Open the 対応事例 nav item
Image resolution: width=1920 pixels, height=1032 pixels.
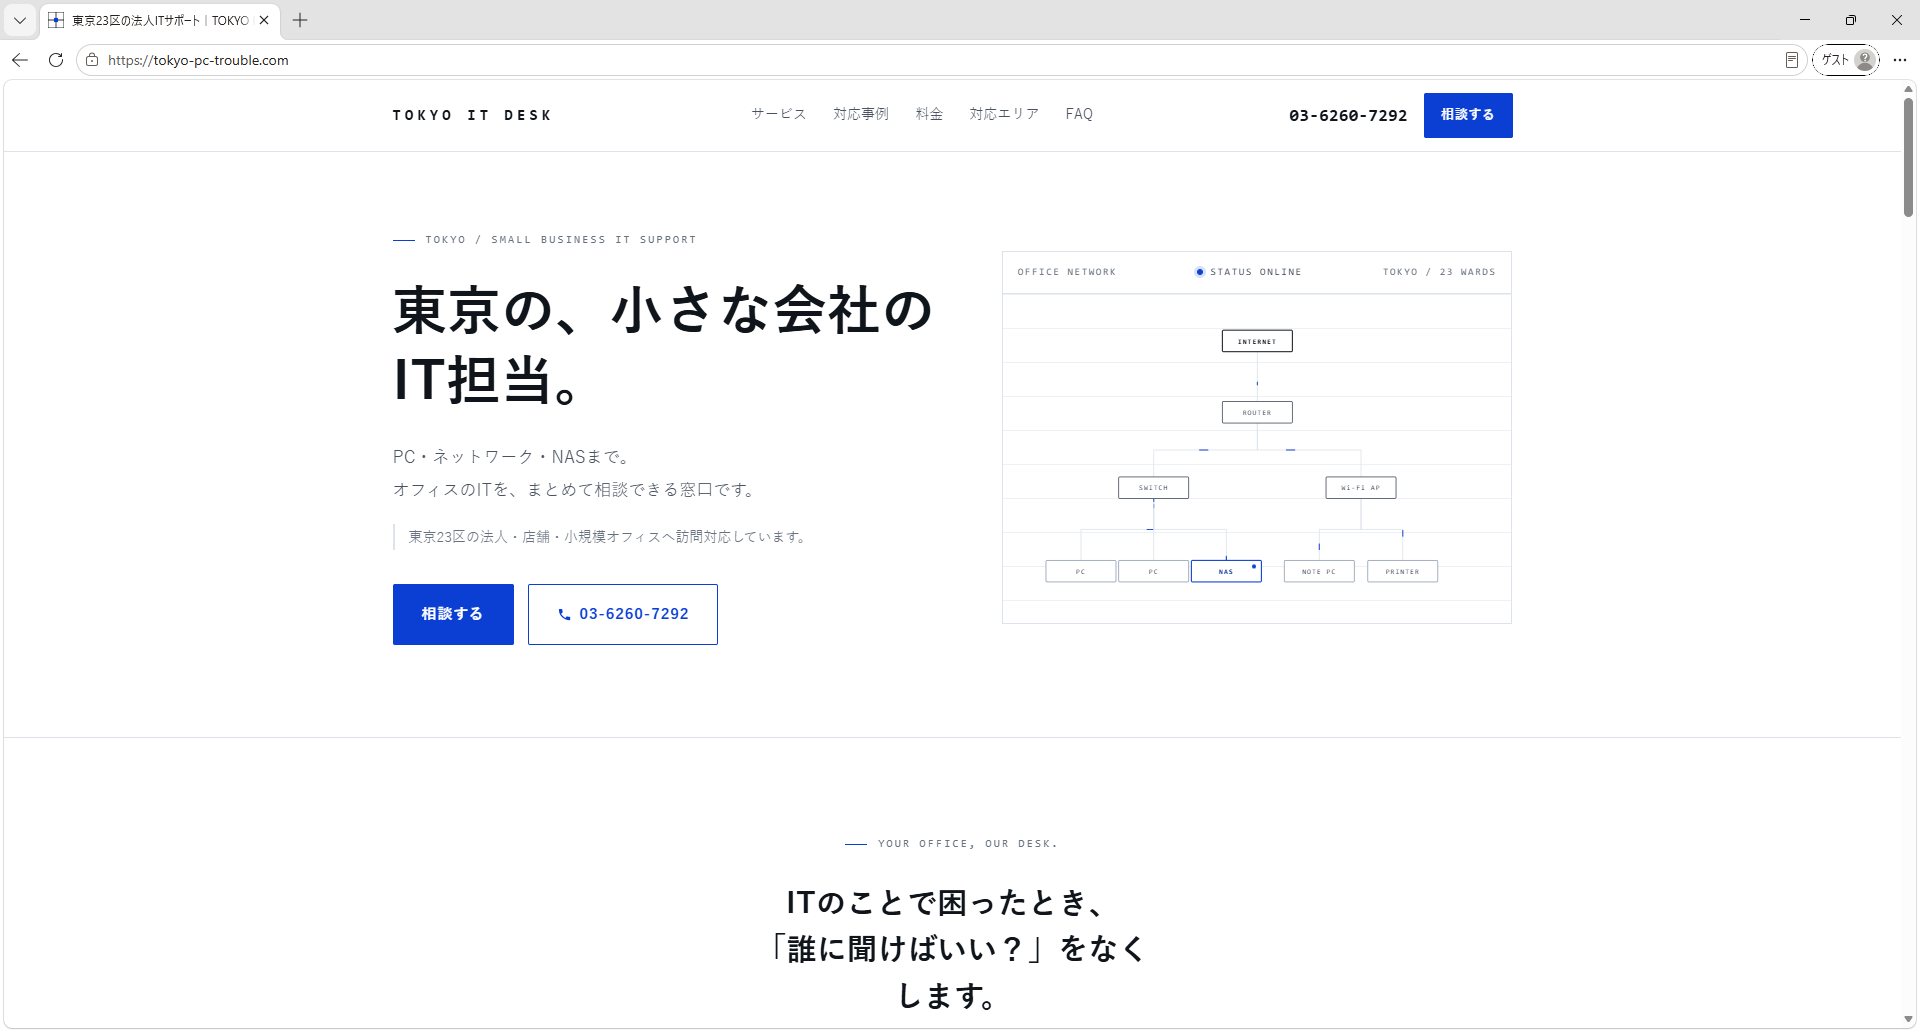(861, 114)
